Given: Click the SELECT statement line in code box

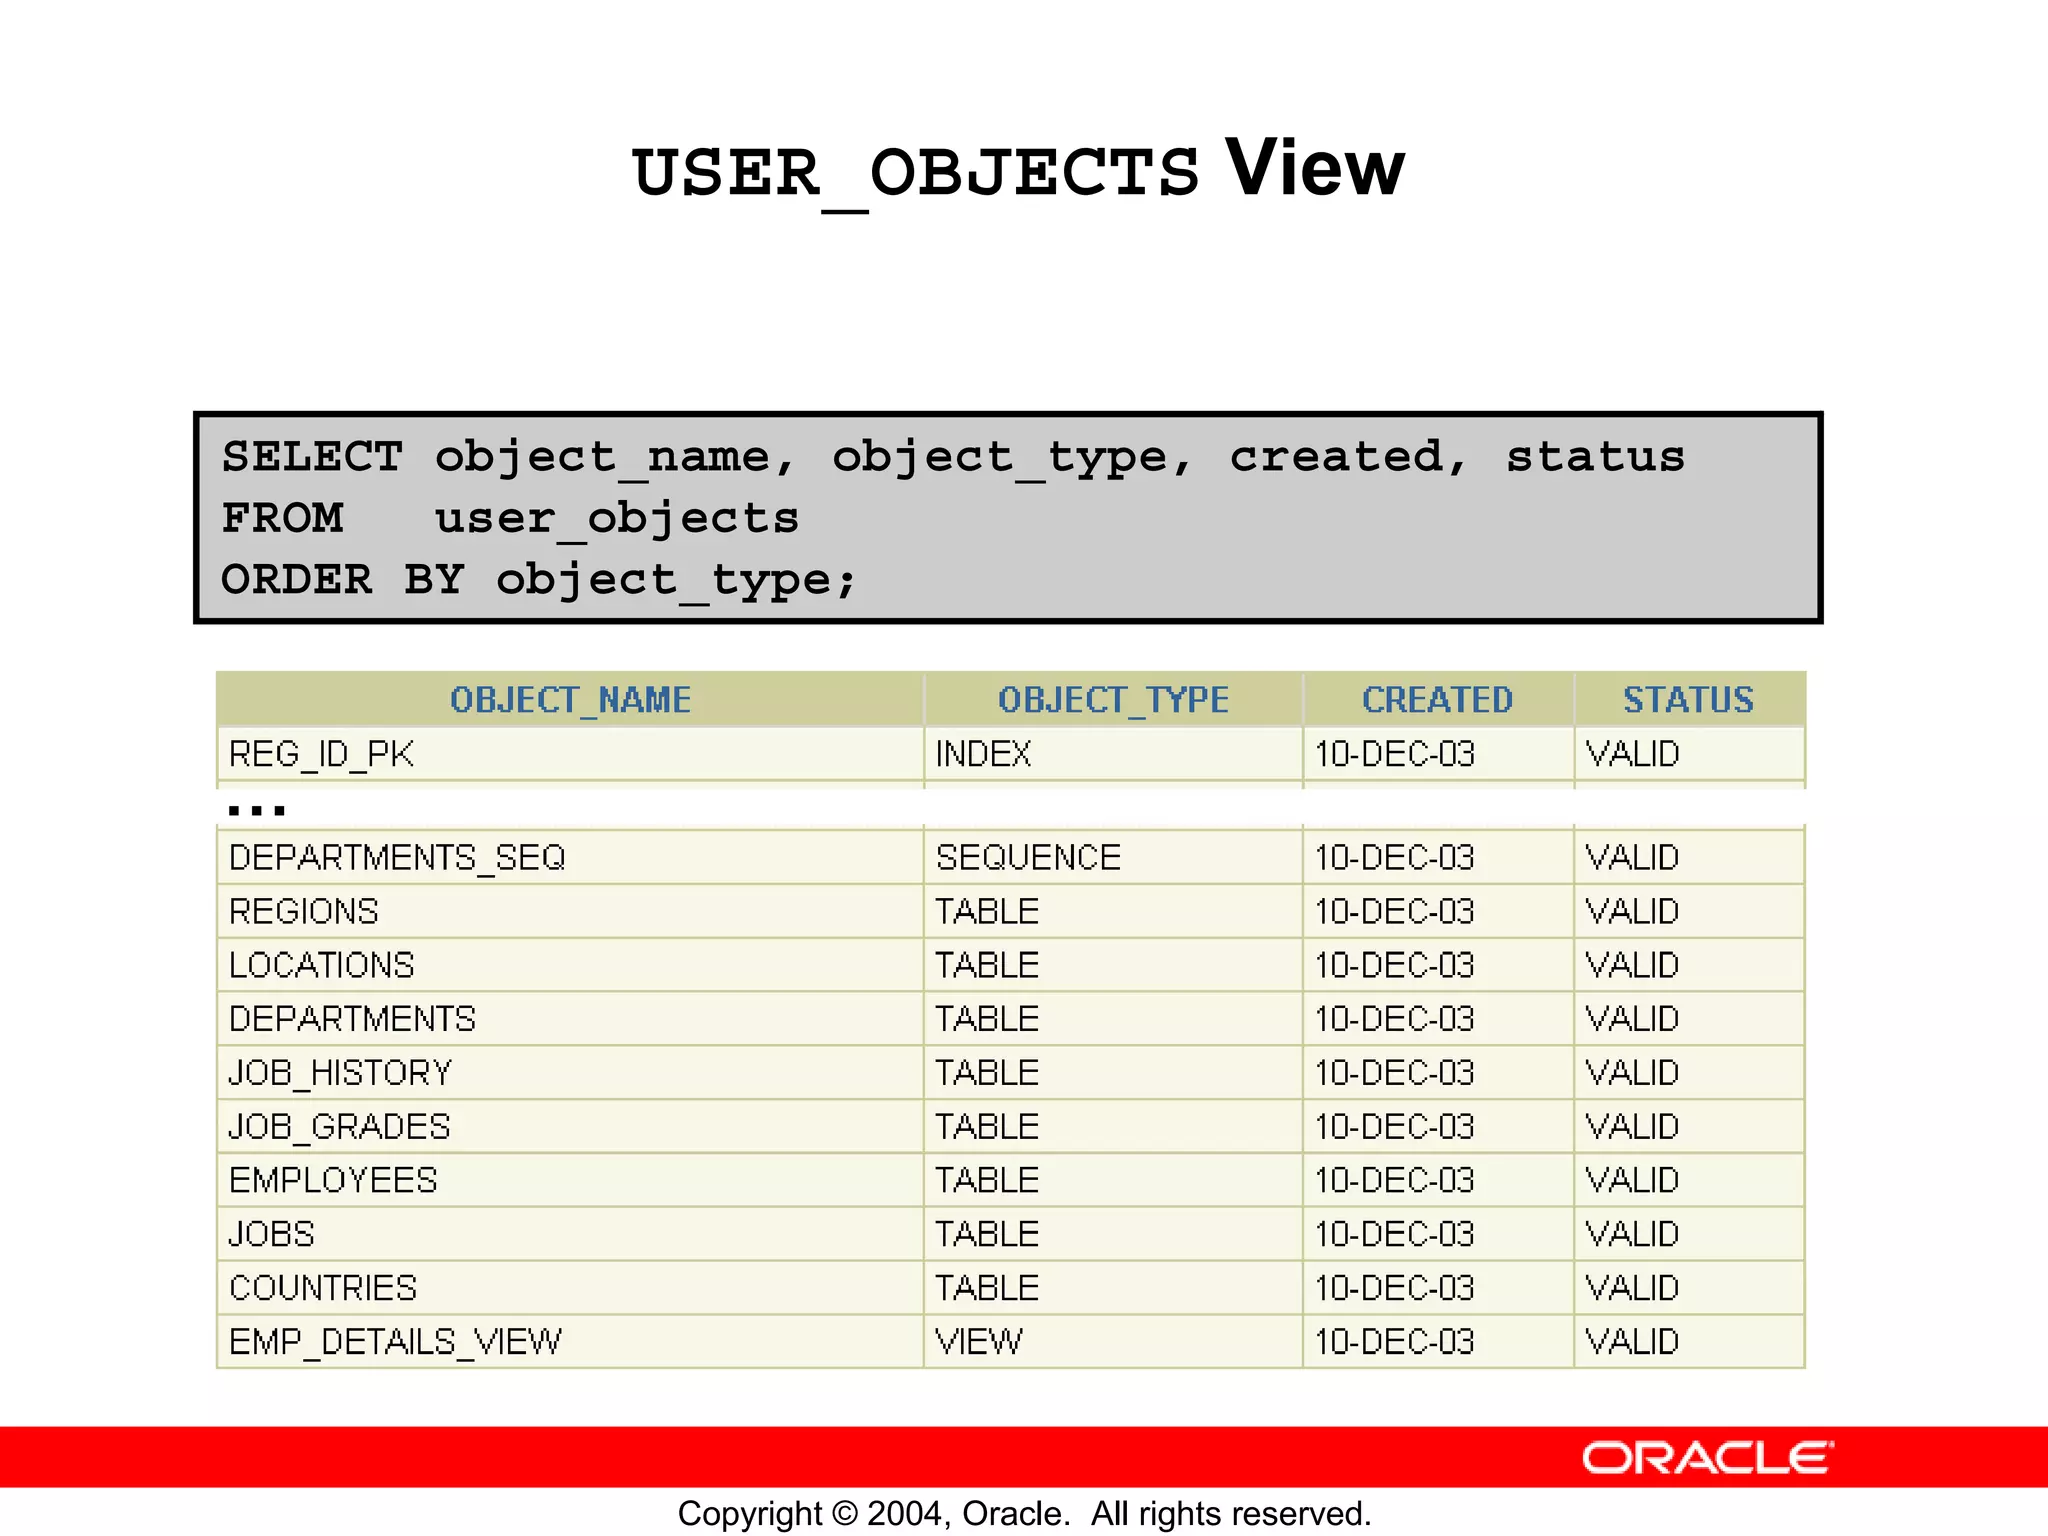Looking at the screenshot, I should click(x=952, y=458).
